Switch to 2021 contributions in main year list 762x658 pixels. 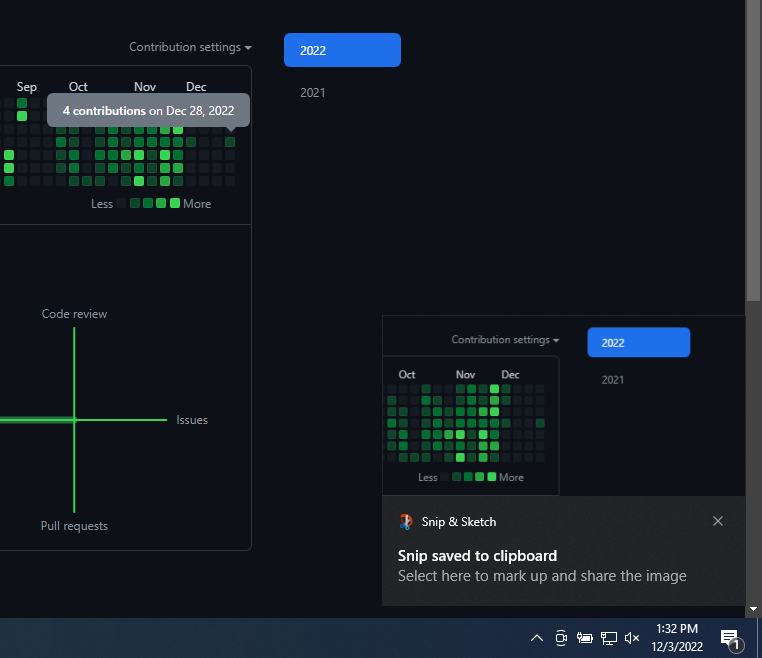313,93
